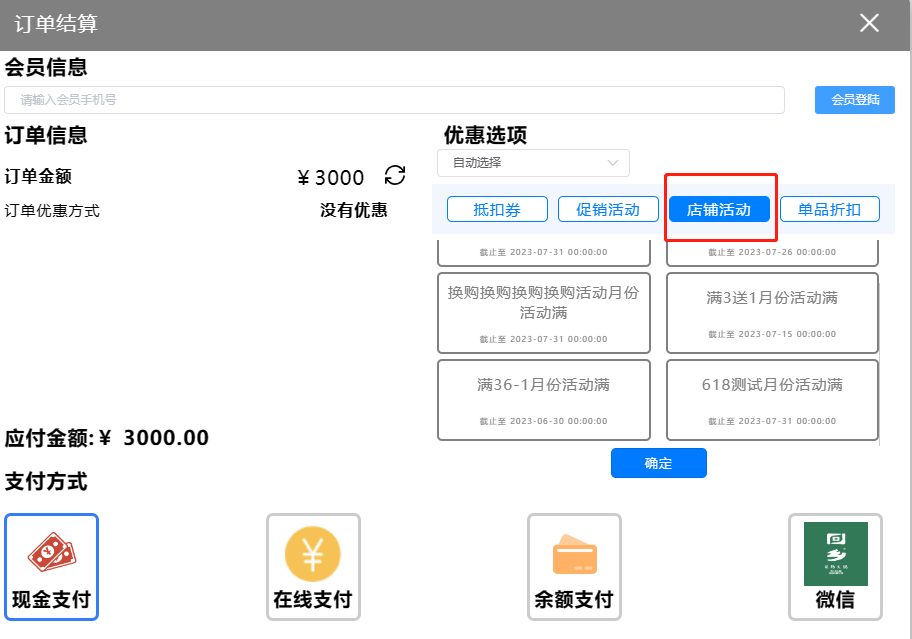Viewport: 912px width, 639px height.
Task: Switch to the 抵扣券 tab
Action: point(497,209)
